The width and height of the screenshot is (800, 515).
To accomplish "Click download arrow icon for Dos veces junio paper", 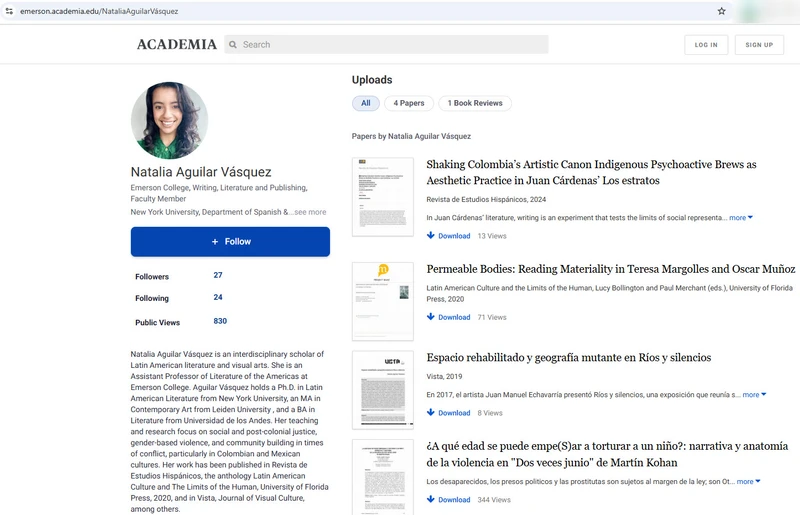I will pos(431,499).
